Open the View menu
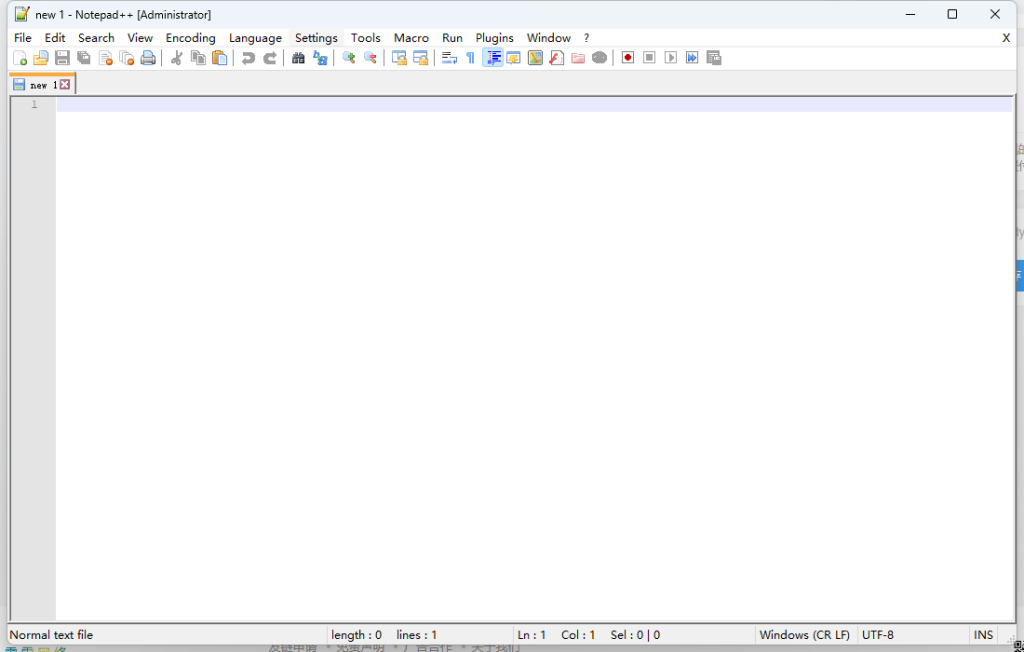Image resolution: width=1024 pixels, height=652 pixels. (140, 38)
